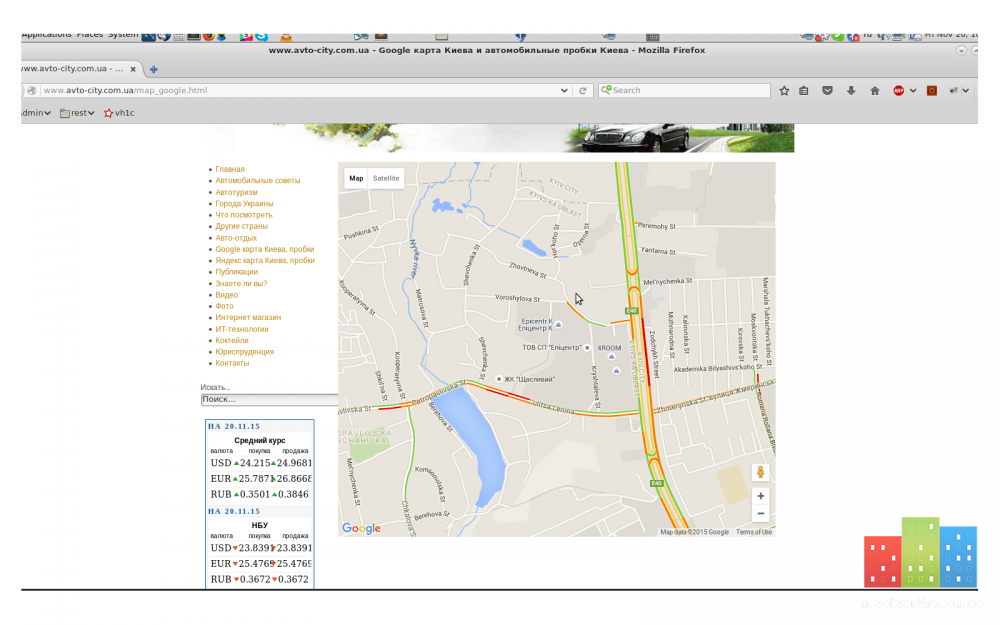
Task: Open the Автотуризм menu link
Action: tap(236, 192)
